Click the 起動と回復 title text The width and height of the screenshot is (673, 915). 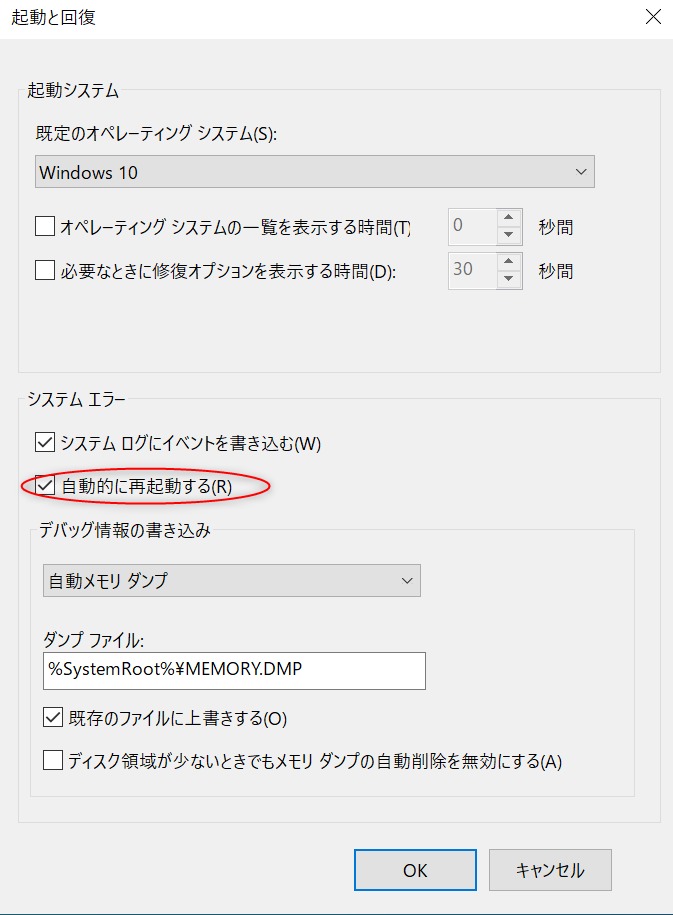[x=53, y=18]
